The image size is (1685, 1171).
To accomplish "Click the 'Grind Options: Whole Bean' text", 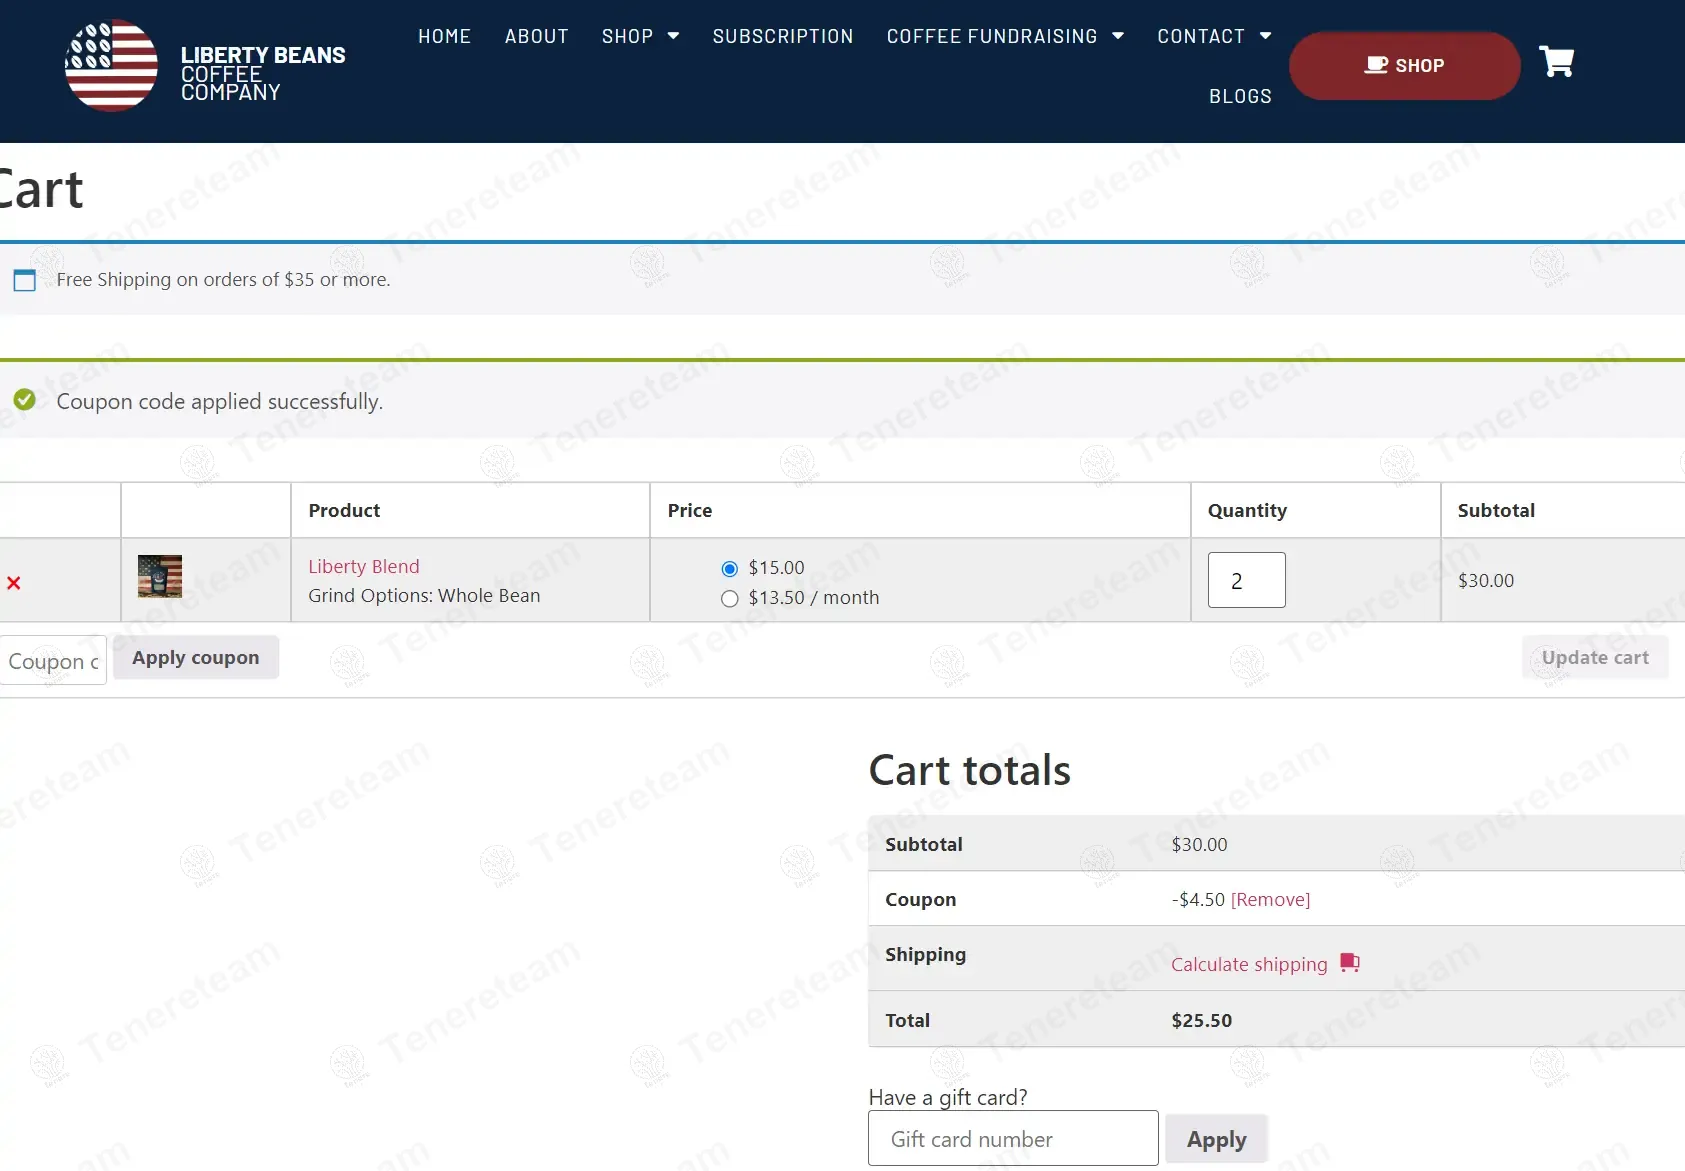I will 424,595.
